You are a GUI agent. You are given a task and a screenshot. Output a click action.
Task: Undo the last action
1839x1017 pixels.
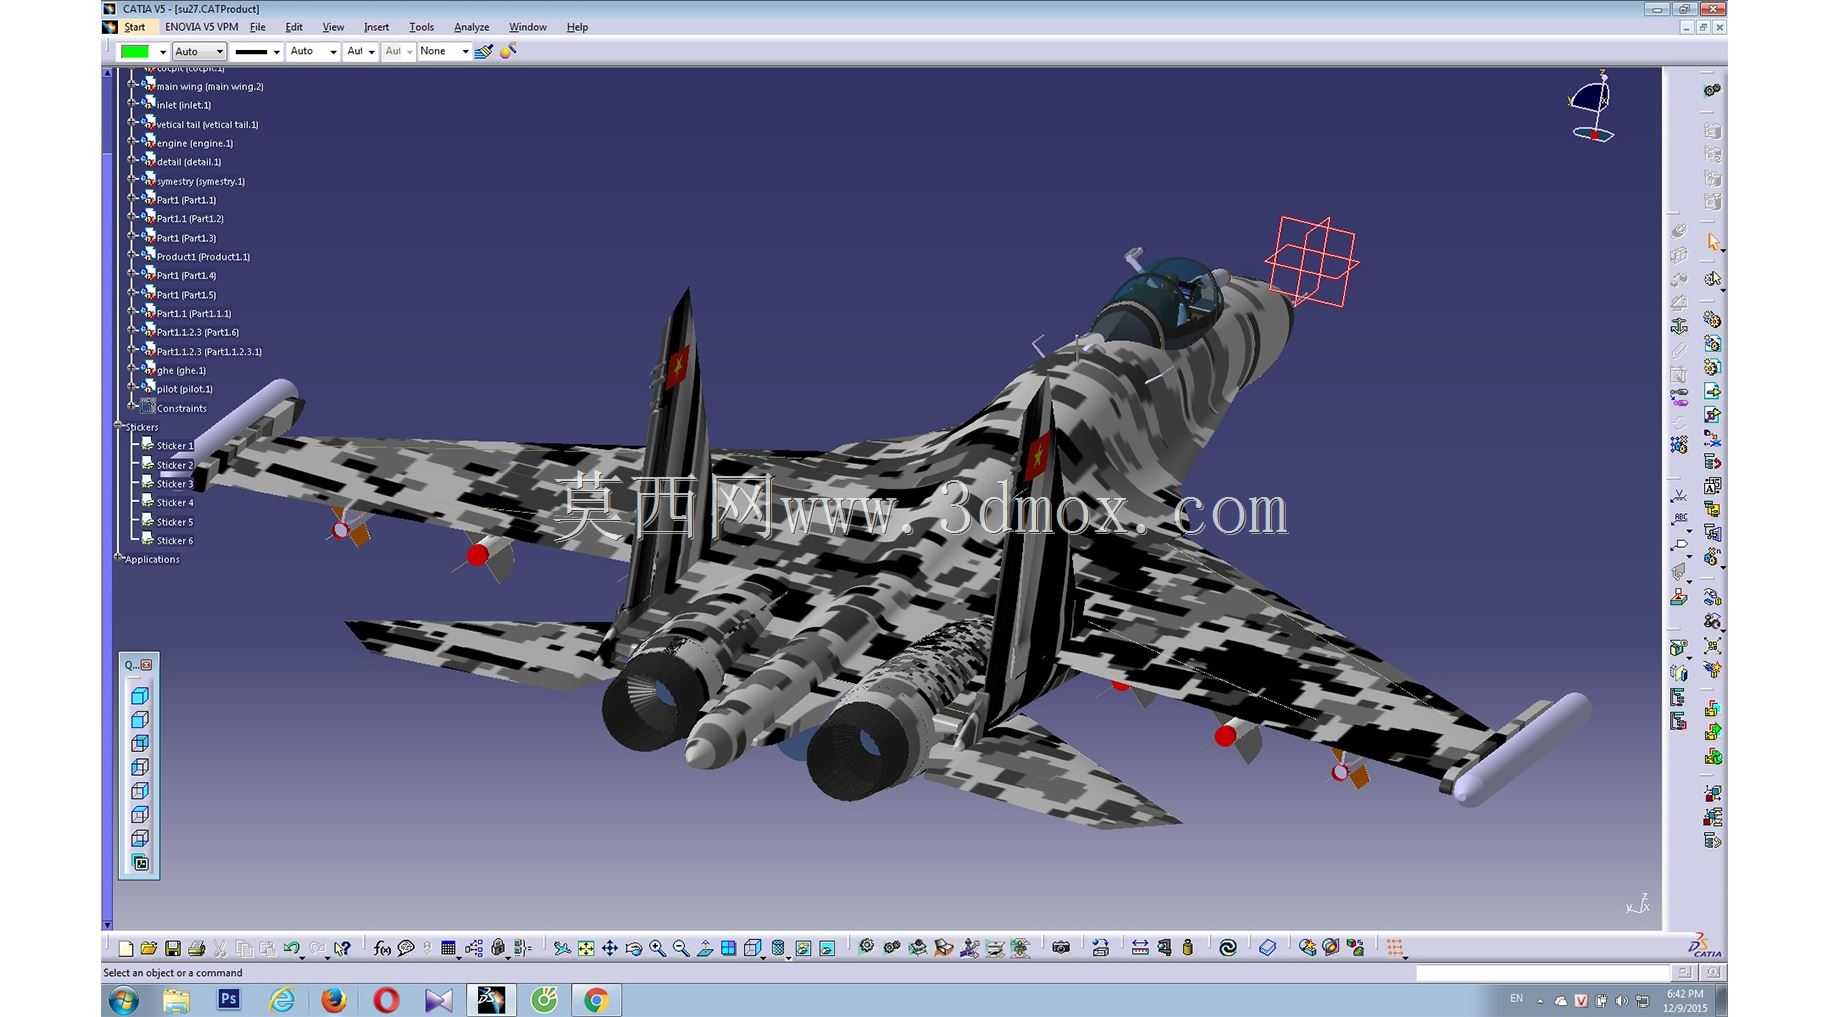click(x=291, y=948)
